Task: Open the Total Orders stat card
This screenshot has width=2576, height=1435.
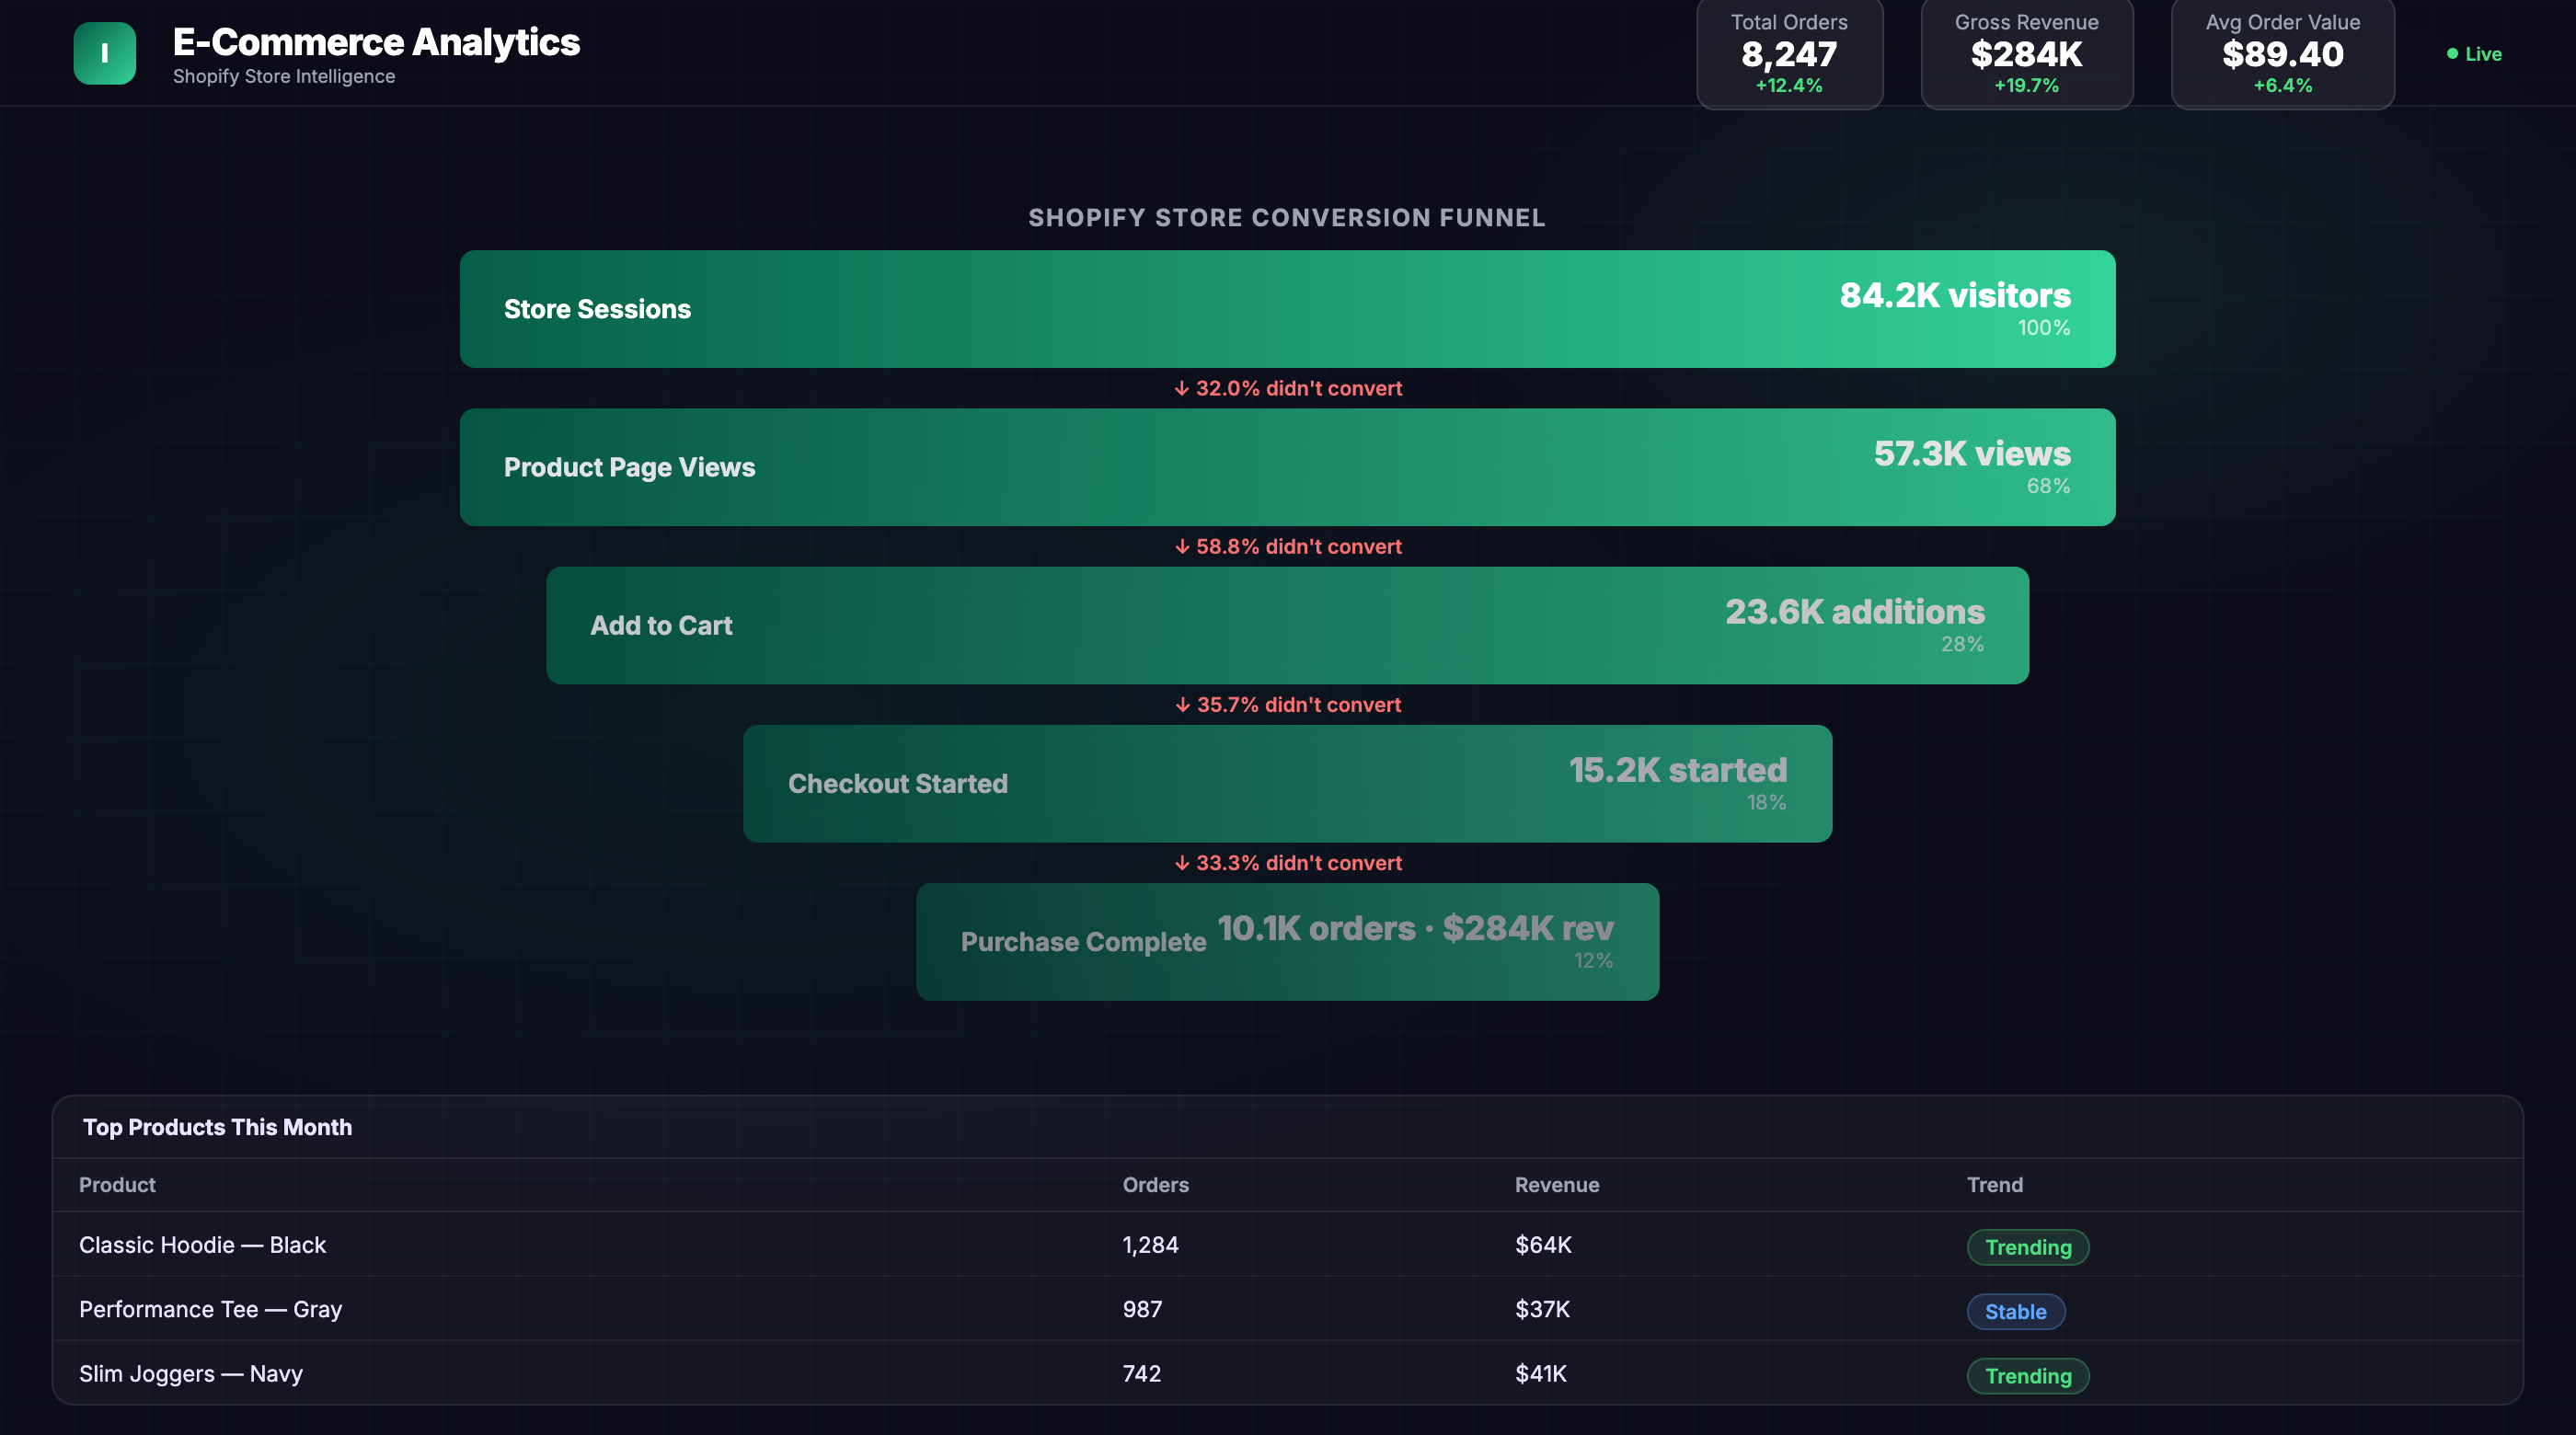Action: 1789,53
